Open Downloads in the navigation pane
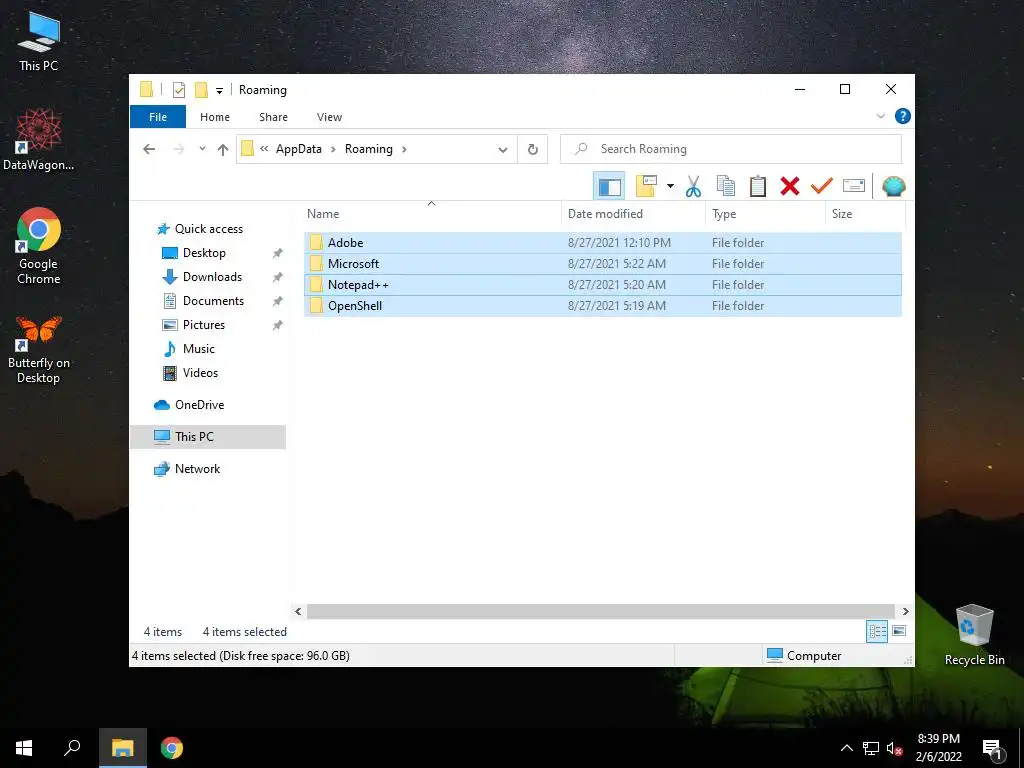Viewport: 1024px width, 768px height. pos(212,277)
